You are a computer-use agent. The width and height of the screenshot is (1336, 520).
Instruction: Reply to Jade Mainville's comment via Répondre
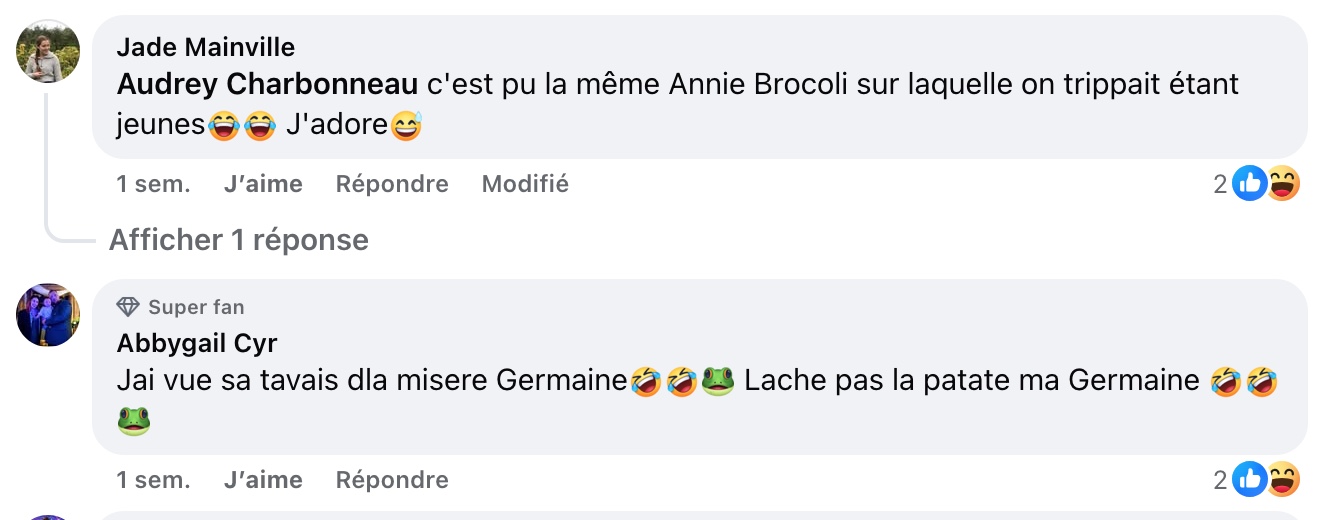(392, 184)
